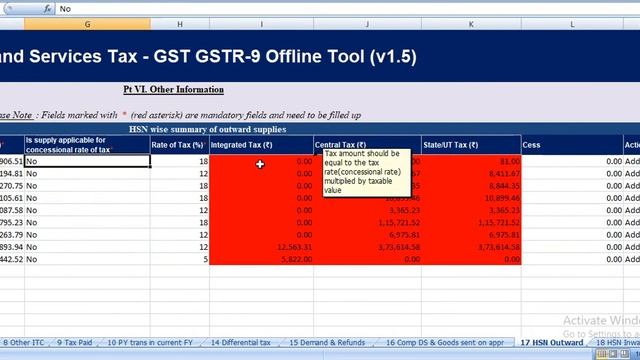Click the State/UT Tax 0.00 in the 442.52 row

click(x=471, y=259)
